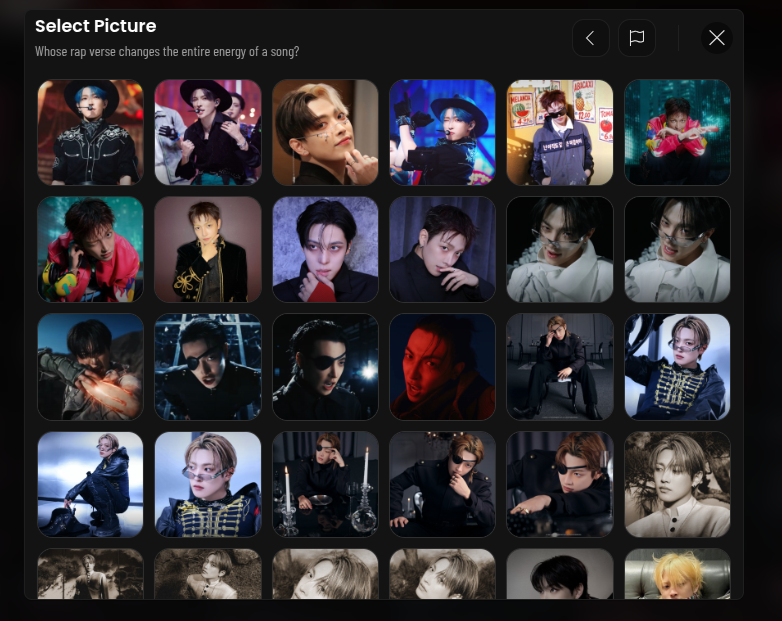Screen dimensions: 782x621
Task: Select the blue-haired performer in black western shirt
Action: 90,132
